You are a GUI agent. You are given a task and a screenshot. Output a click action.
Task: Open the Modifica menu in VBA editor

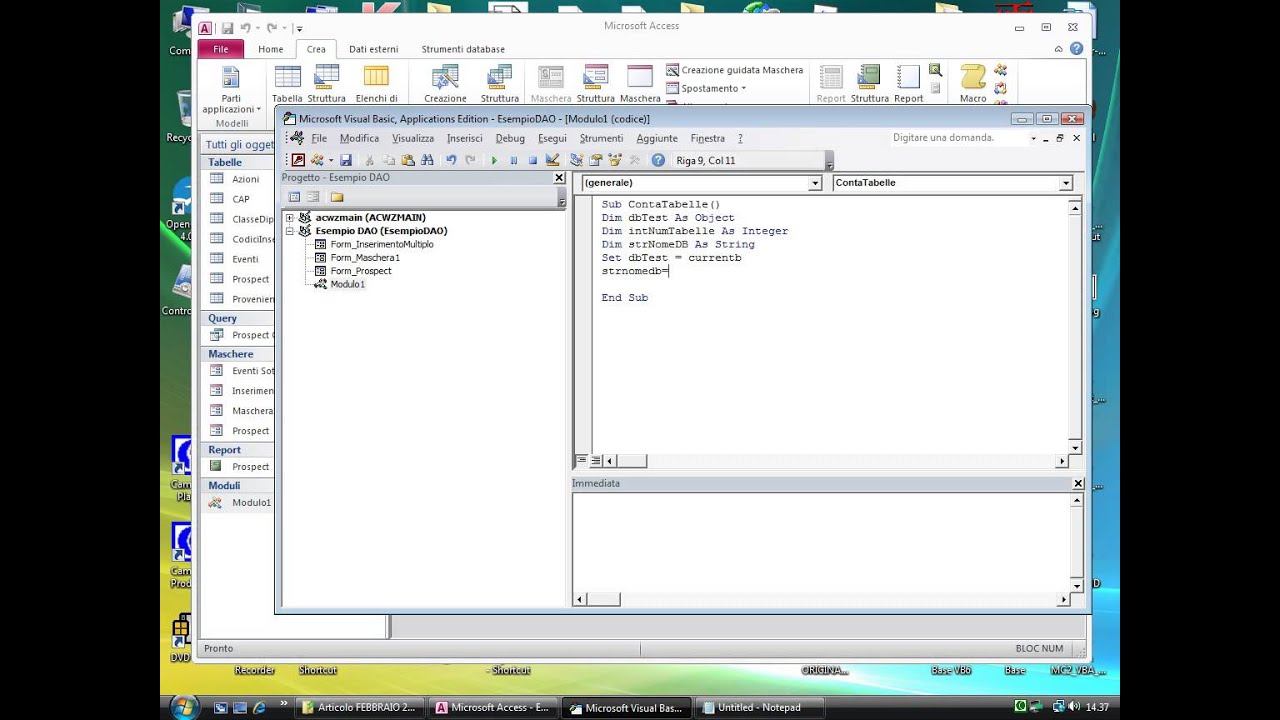(x=359, y=138)
